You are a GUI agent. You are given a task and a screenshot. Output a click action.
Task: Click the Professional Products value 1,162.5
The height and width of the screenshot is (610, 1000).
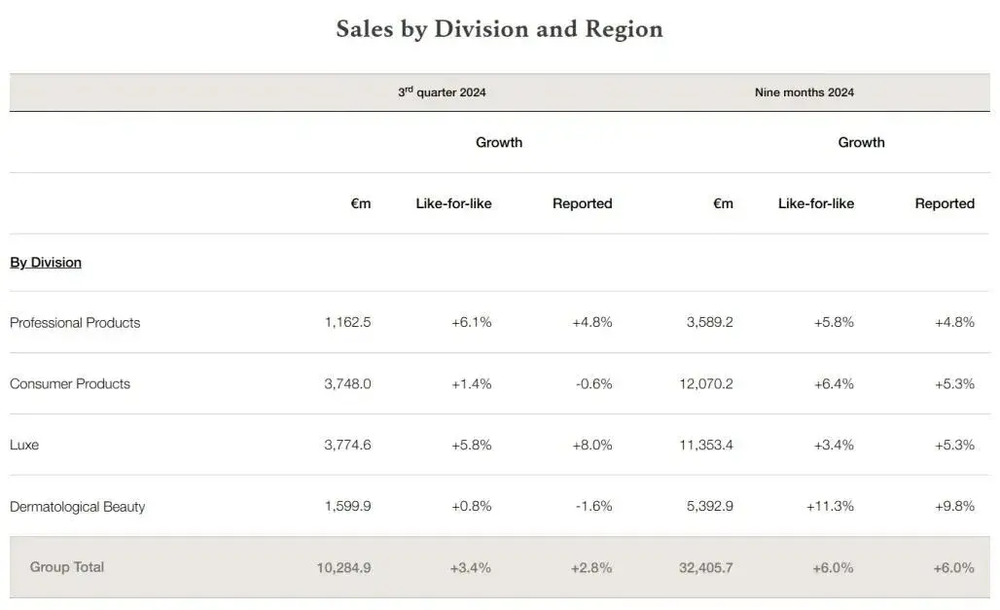point(347,322)
